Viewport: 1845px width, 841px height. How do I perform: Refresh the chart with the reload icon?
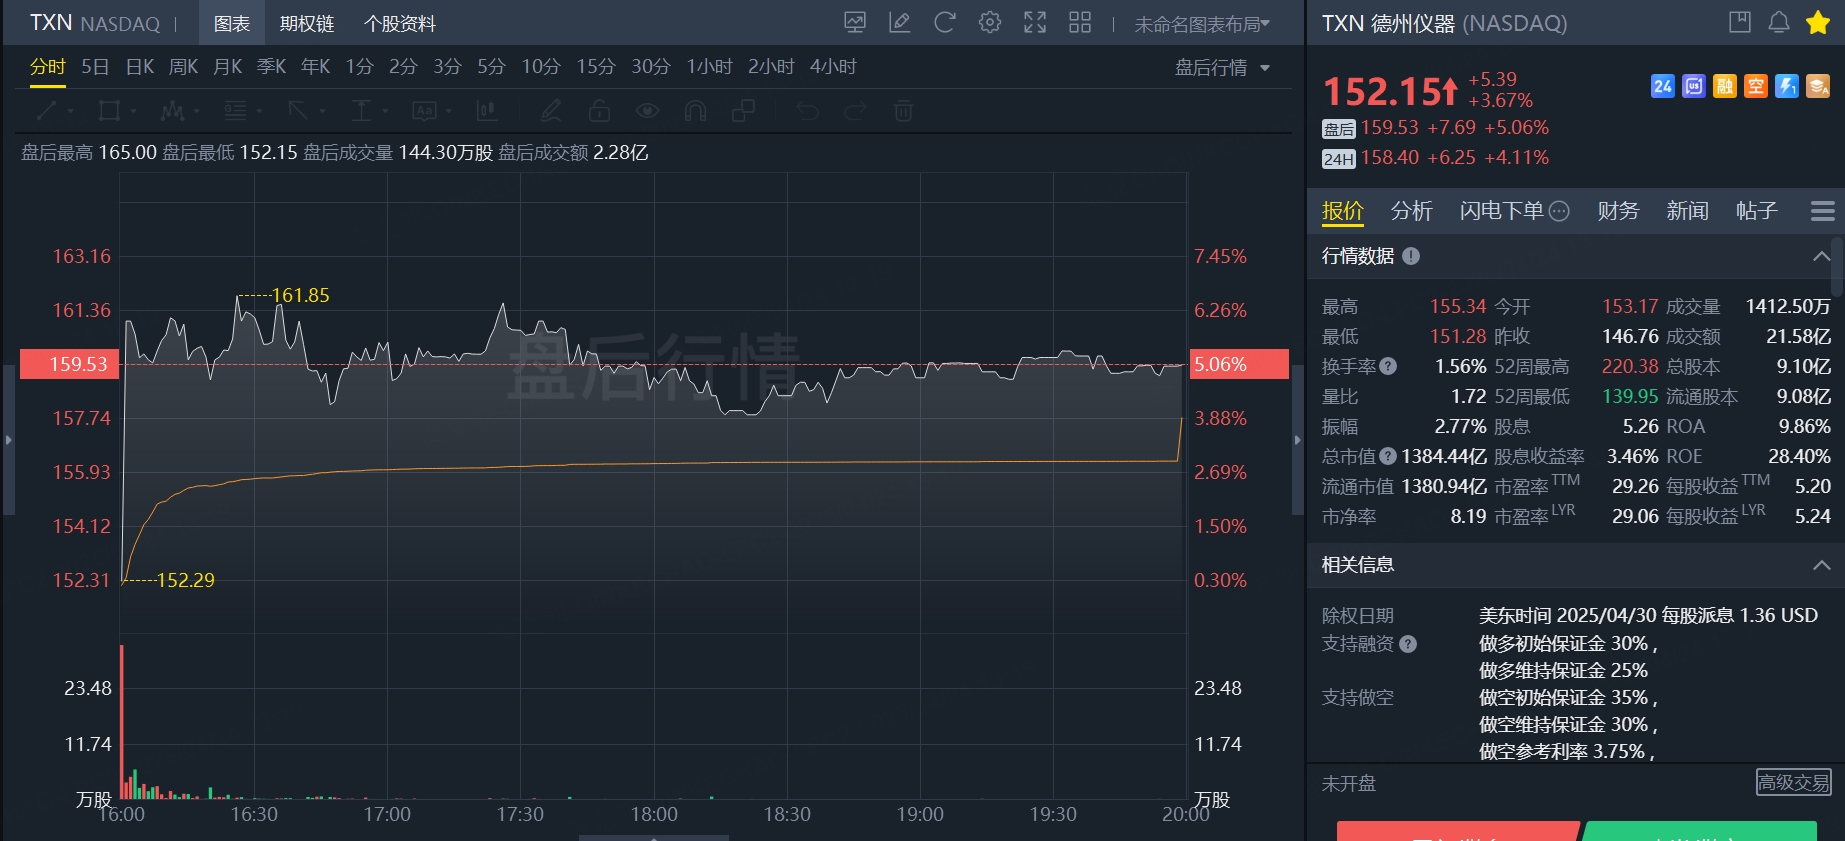[x=945, y=22]
